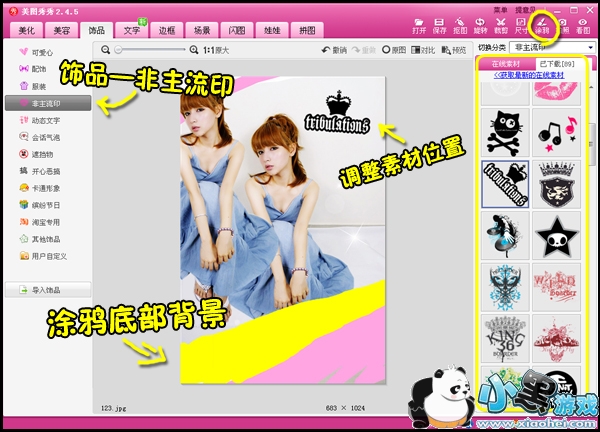The height and width of the screenshot is (432, 600).
Task: Select the 涂鸦 (Doodle) tool
Action: pyautogui.click(x=542, y=24)
